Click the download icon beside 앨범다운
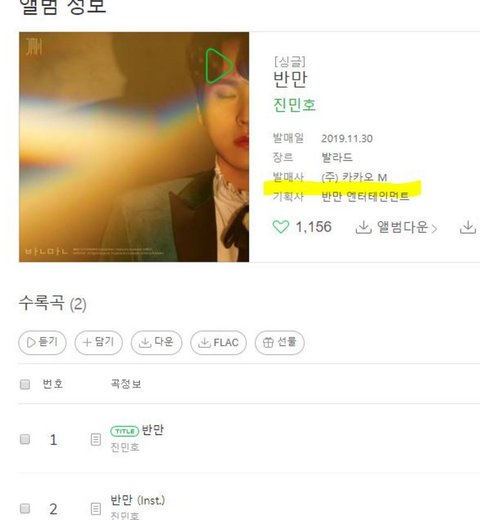 point(363,227)
